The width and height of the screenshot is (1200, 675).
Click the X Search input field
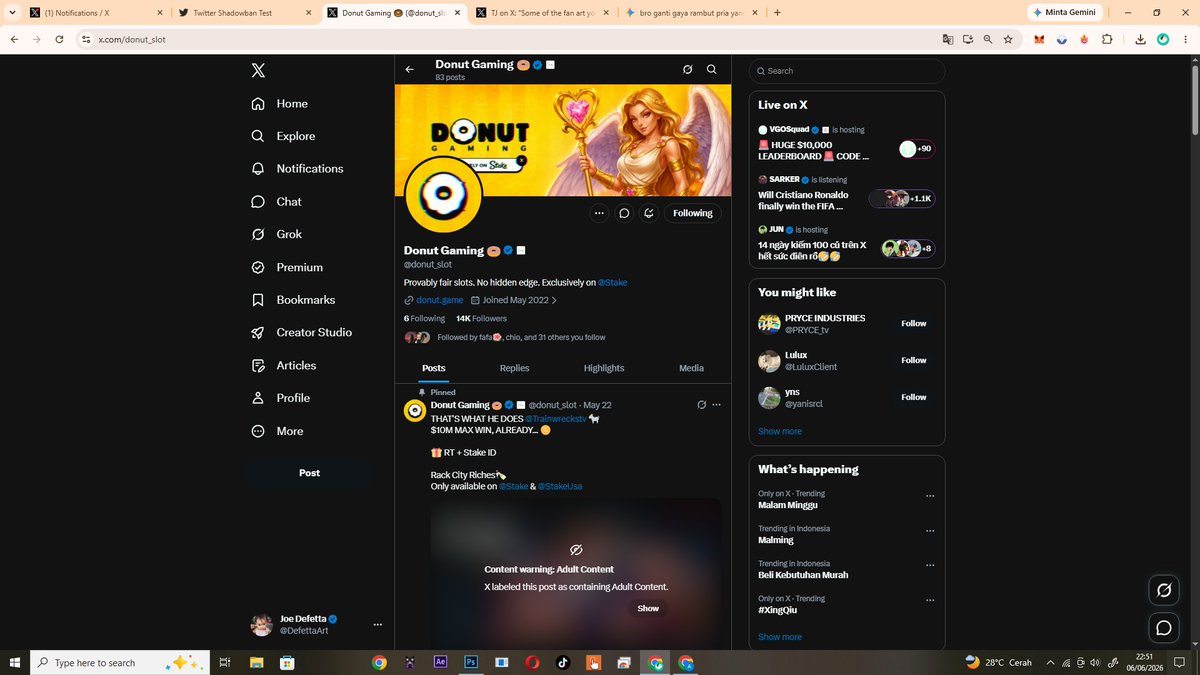(x=846, y=71)
